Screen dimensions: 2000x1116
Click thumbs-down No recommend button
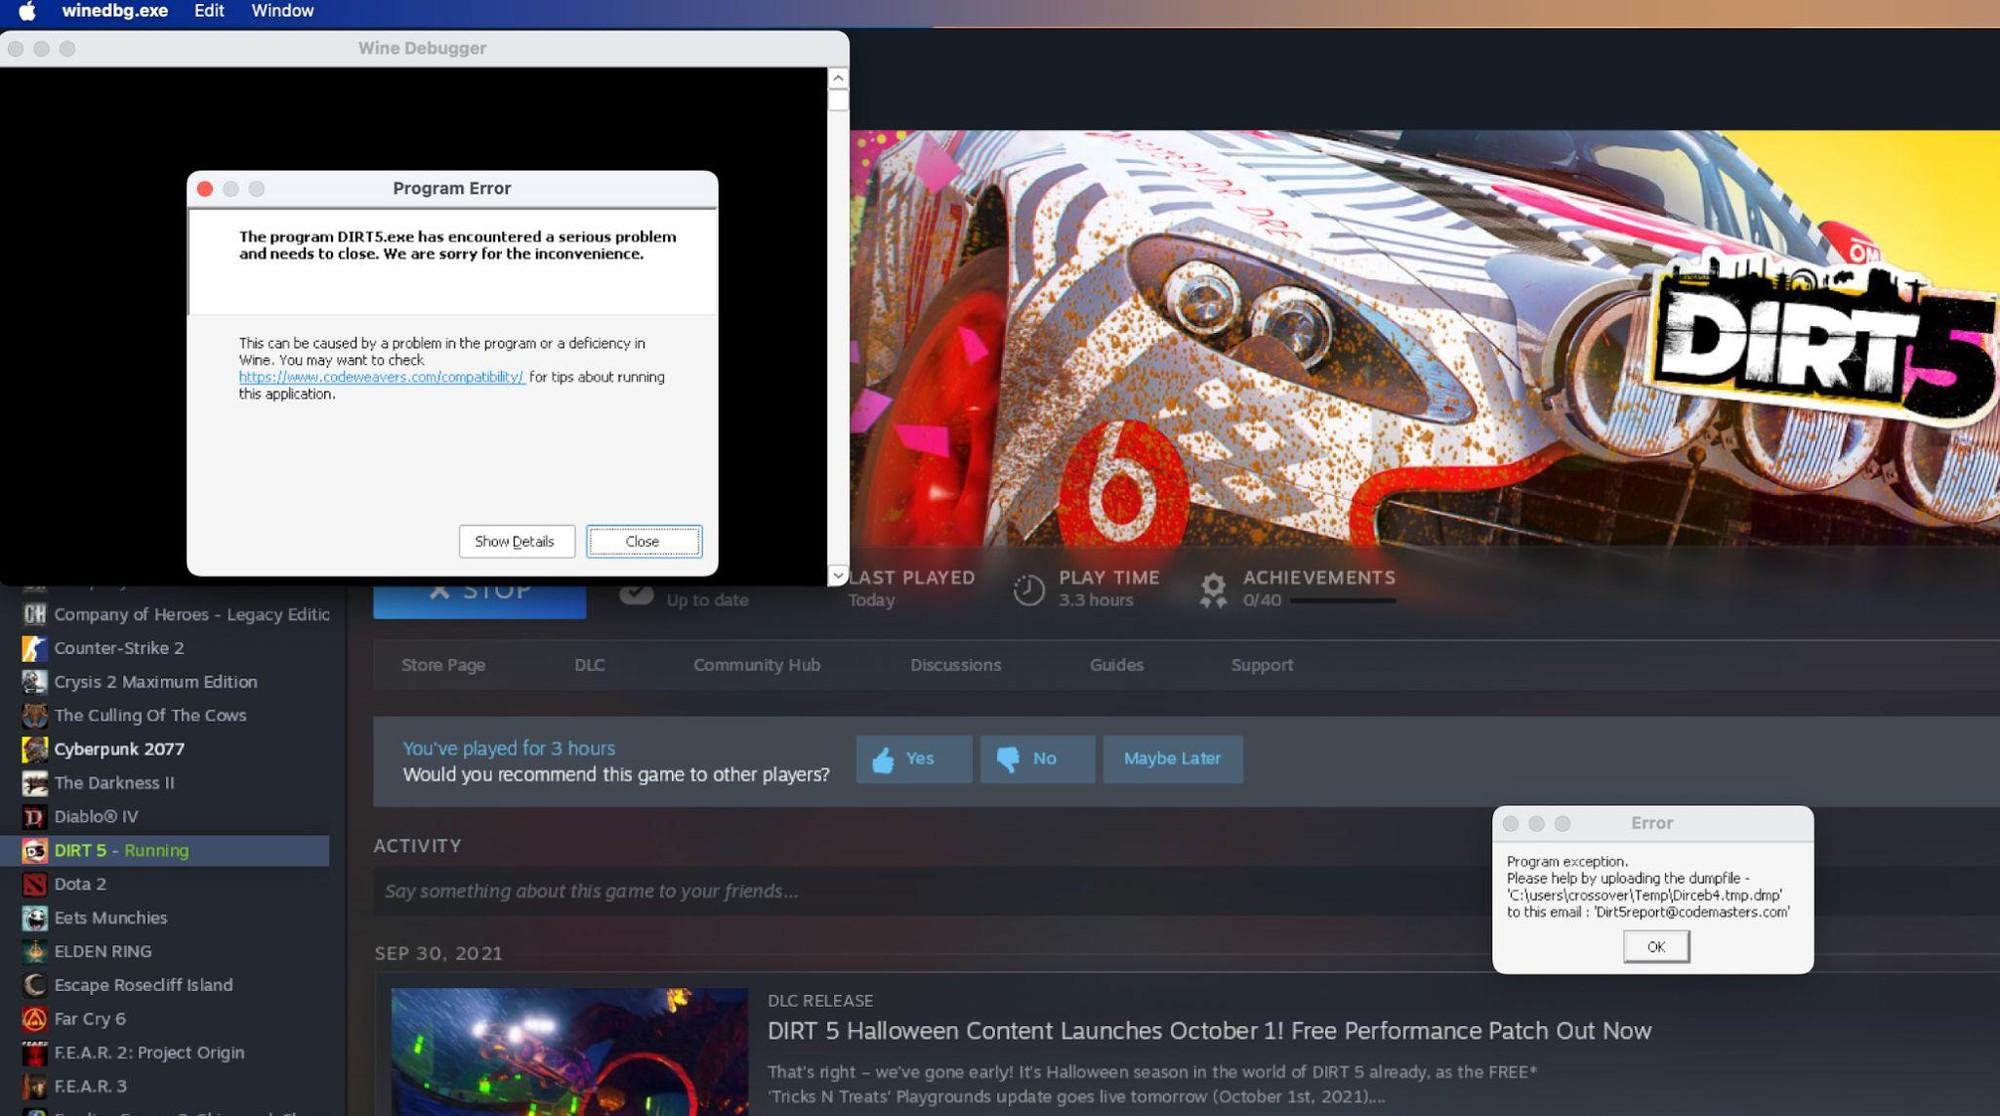click(x=1037, y=759)
